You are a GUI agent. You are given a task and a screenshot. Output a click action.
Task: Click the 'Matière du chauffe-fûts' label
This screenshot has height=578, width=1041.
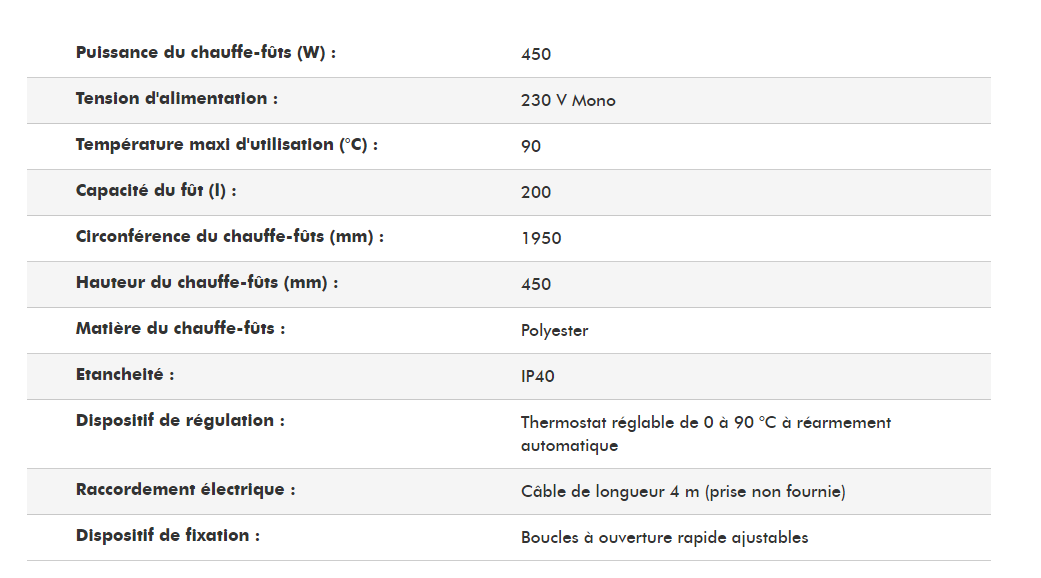(180, 329)
